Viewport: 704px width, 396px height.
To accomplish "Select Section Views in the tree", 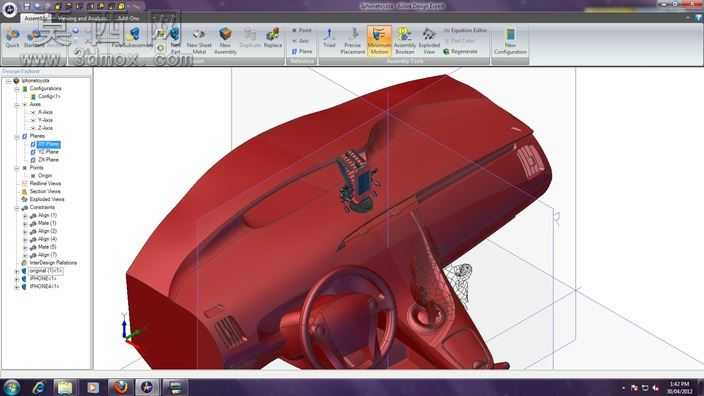I will pos(45,191).
